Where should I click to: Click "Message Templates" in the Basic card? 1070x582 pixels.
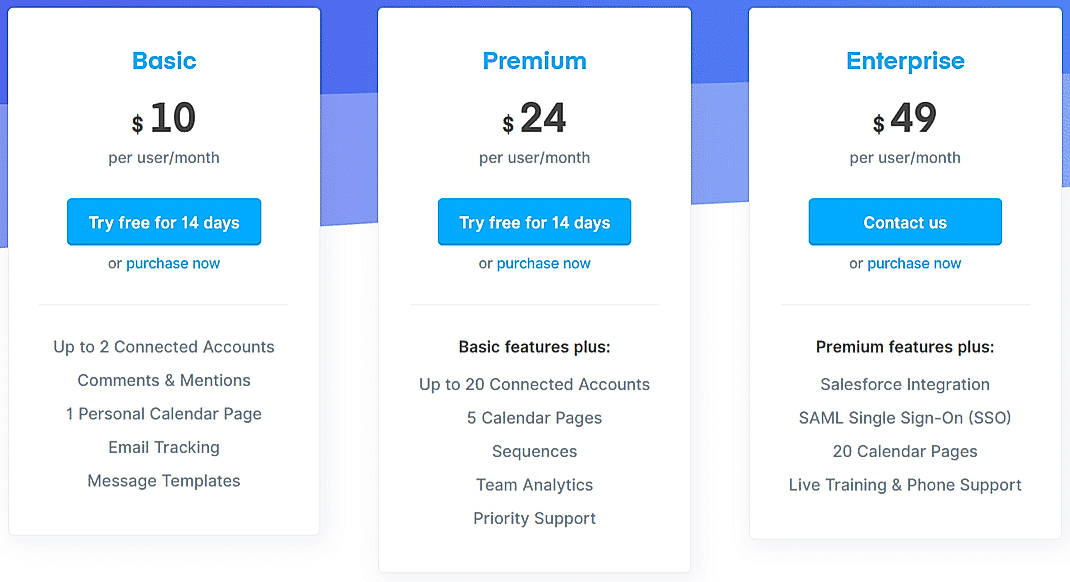[163, 481]
